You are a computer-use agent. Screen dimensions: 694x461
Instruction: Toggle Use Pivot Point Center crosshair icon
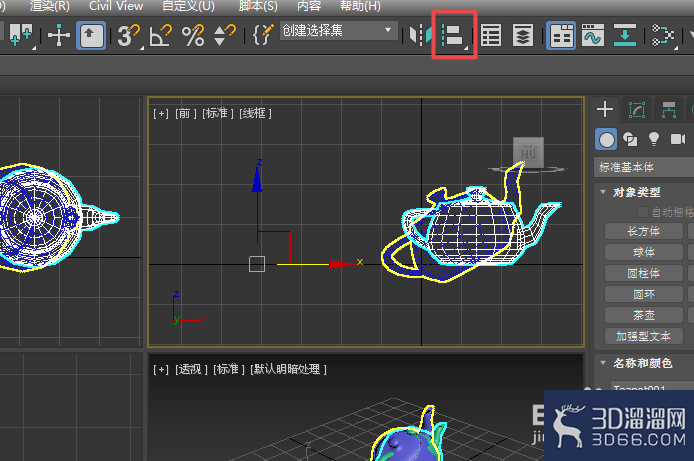click(59, 35)
